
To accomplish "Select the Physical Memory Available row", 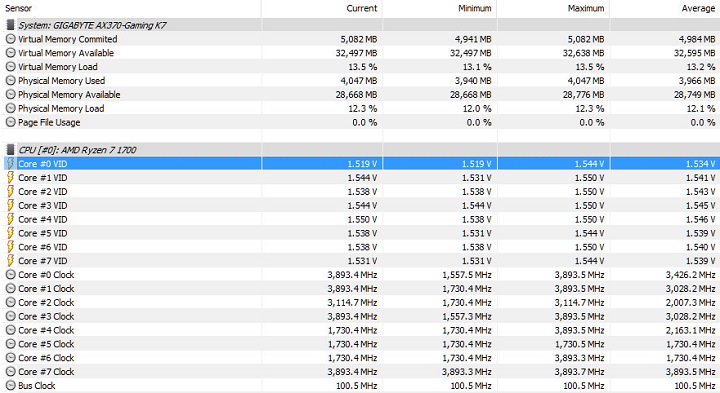I will pyautogui.click(x=360, y=95).
